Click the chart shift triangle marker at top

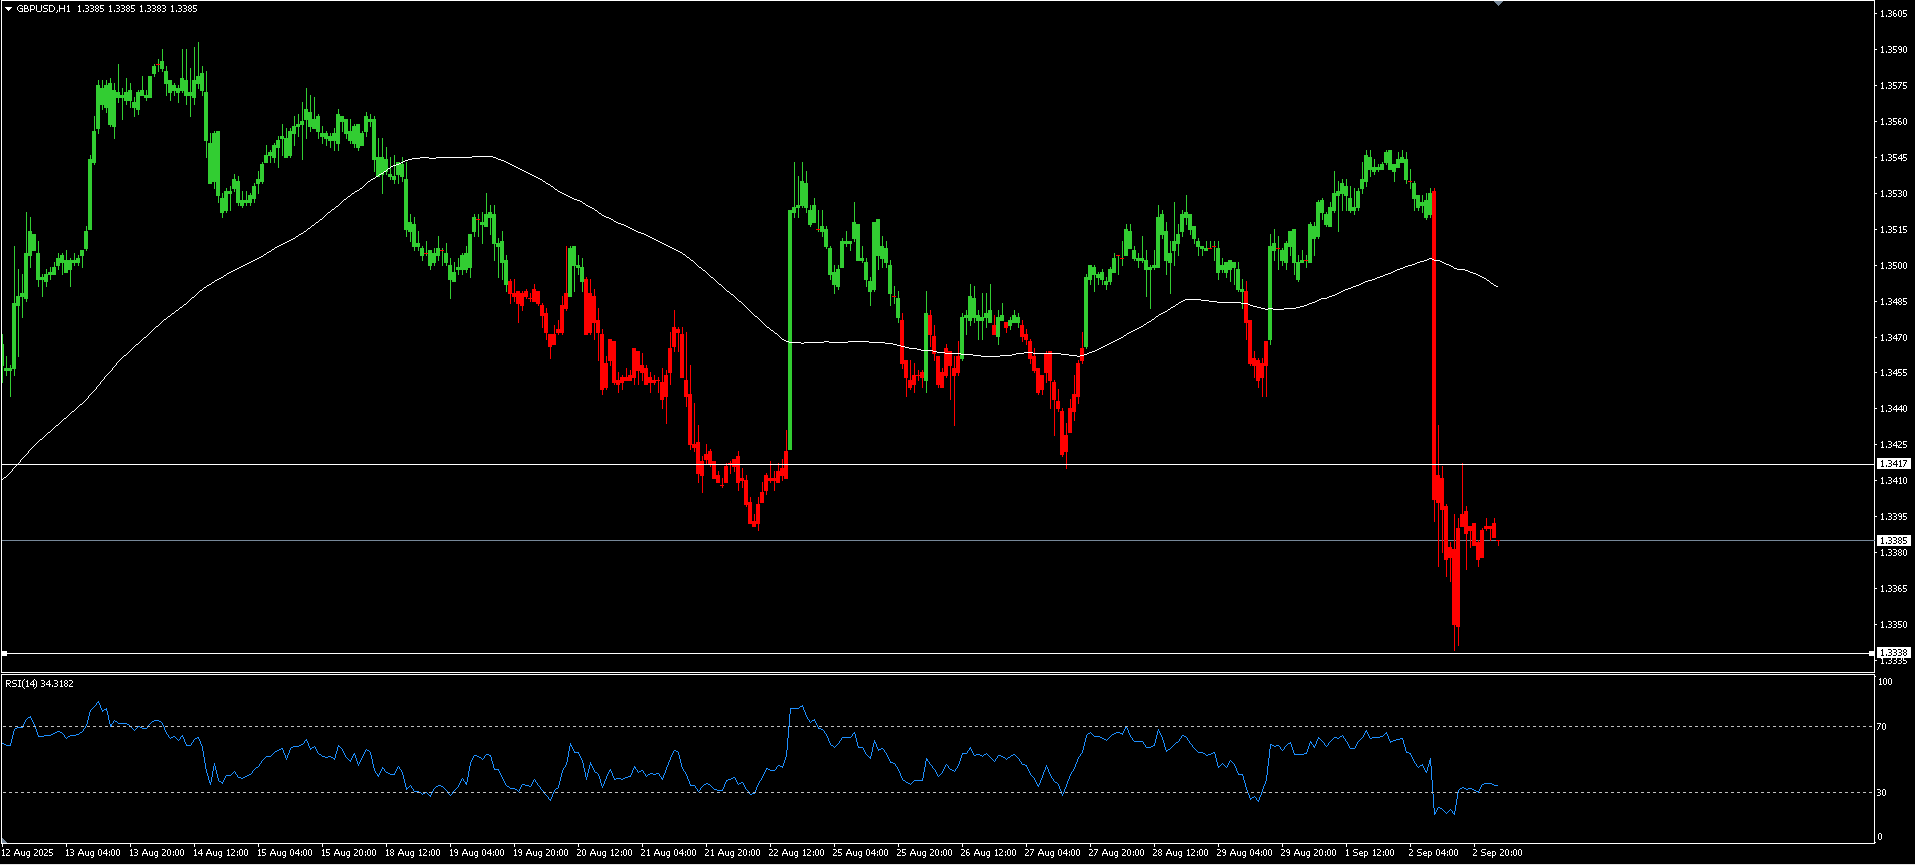click(1498, 4)
